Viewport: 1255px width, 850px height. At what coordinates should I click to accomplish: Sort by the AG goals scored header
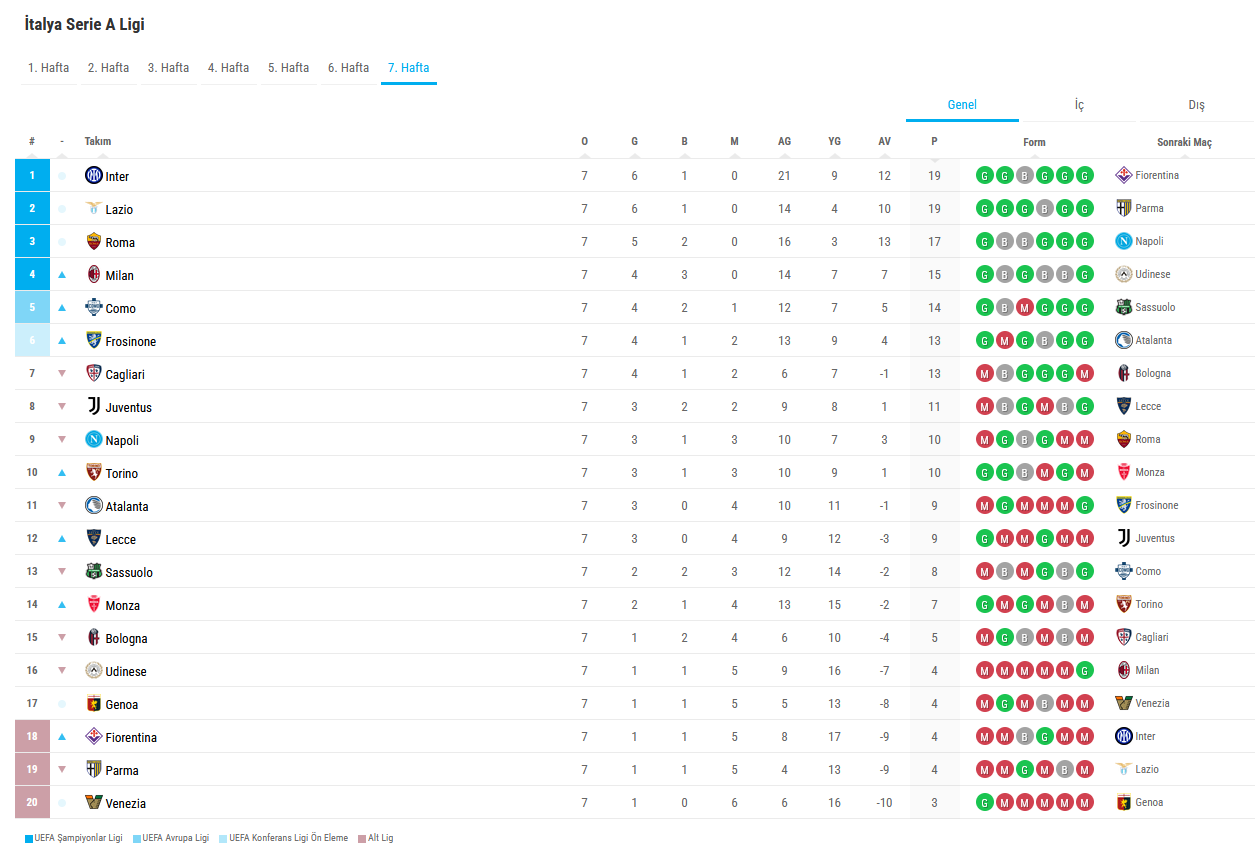pyautogui.click(x=784, y=141)
